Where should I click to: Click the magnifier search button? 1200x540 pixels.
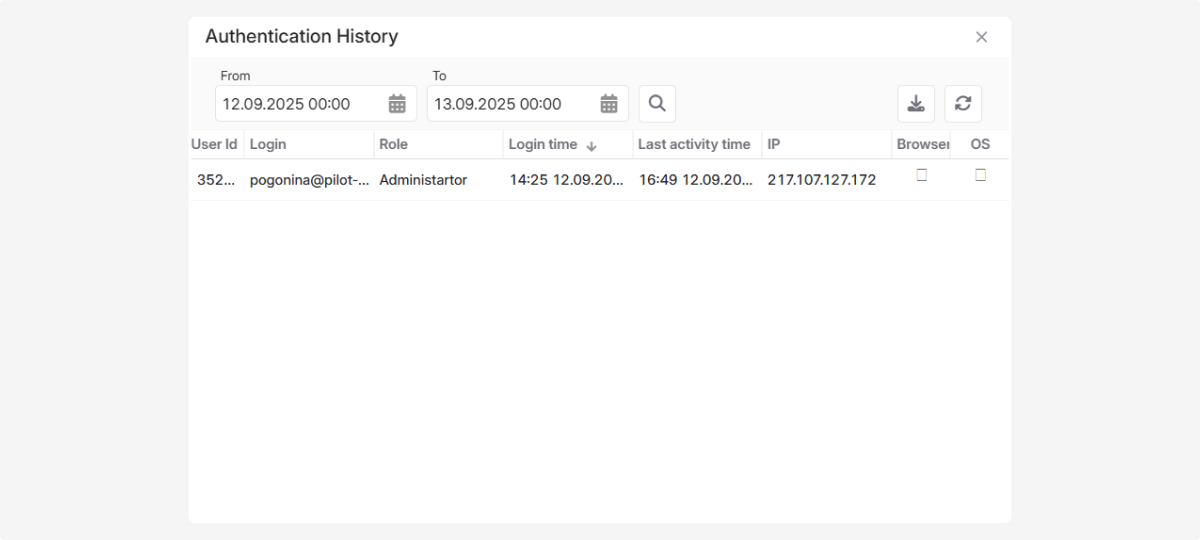(657, 104)
